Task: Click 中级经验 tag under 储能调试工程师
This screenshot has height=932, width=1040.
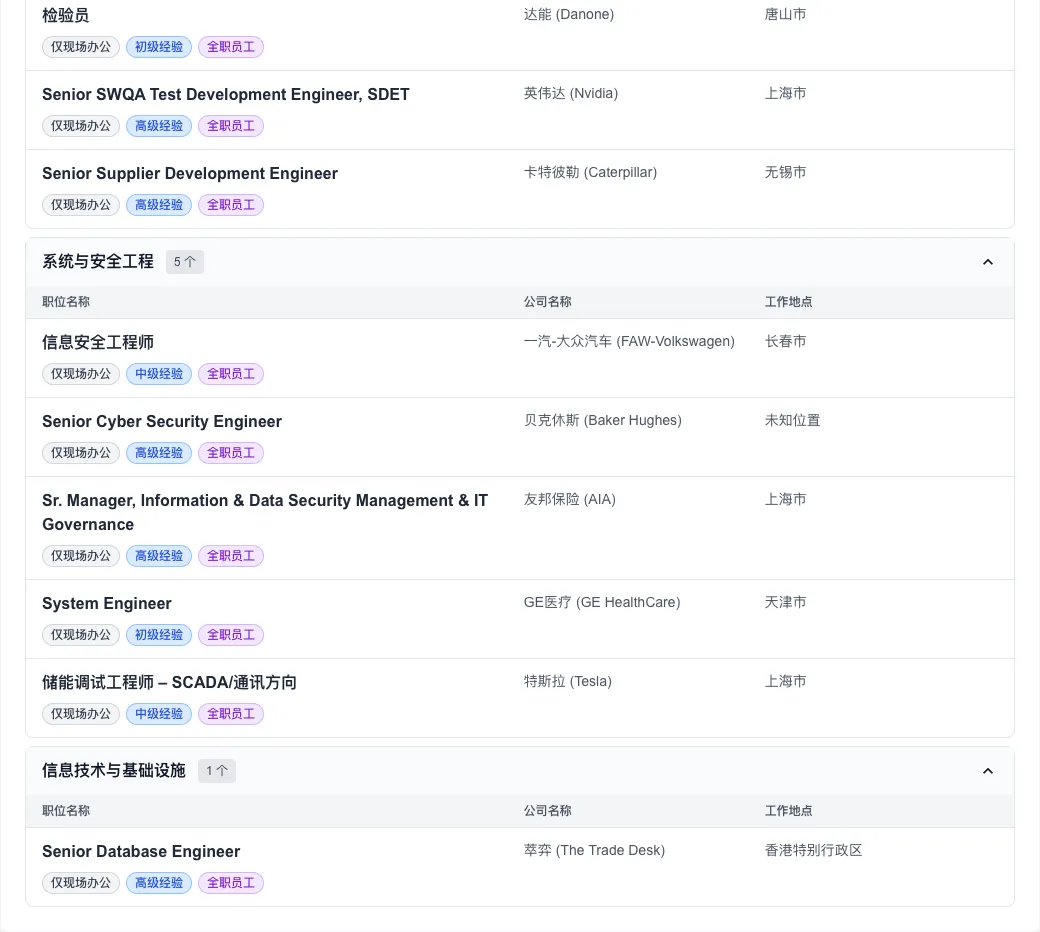Action: (x=159, y=713)
